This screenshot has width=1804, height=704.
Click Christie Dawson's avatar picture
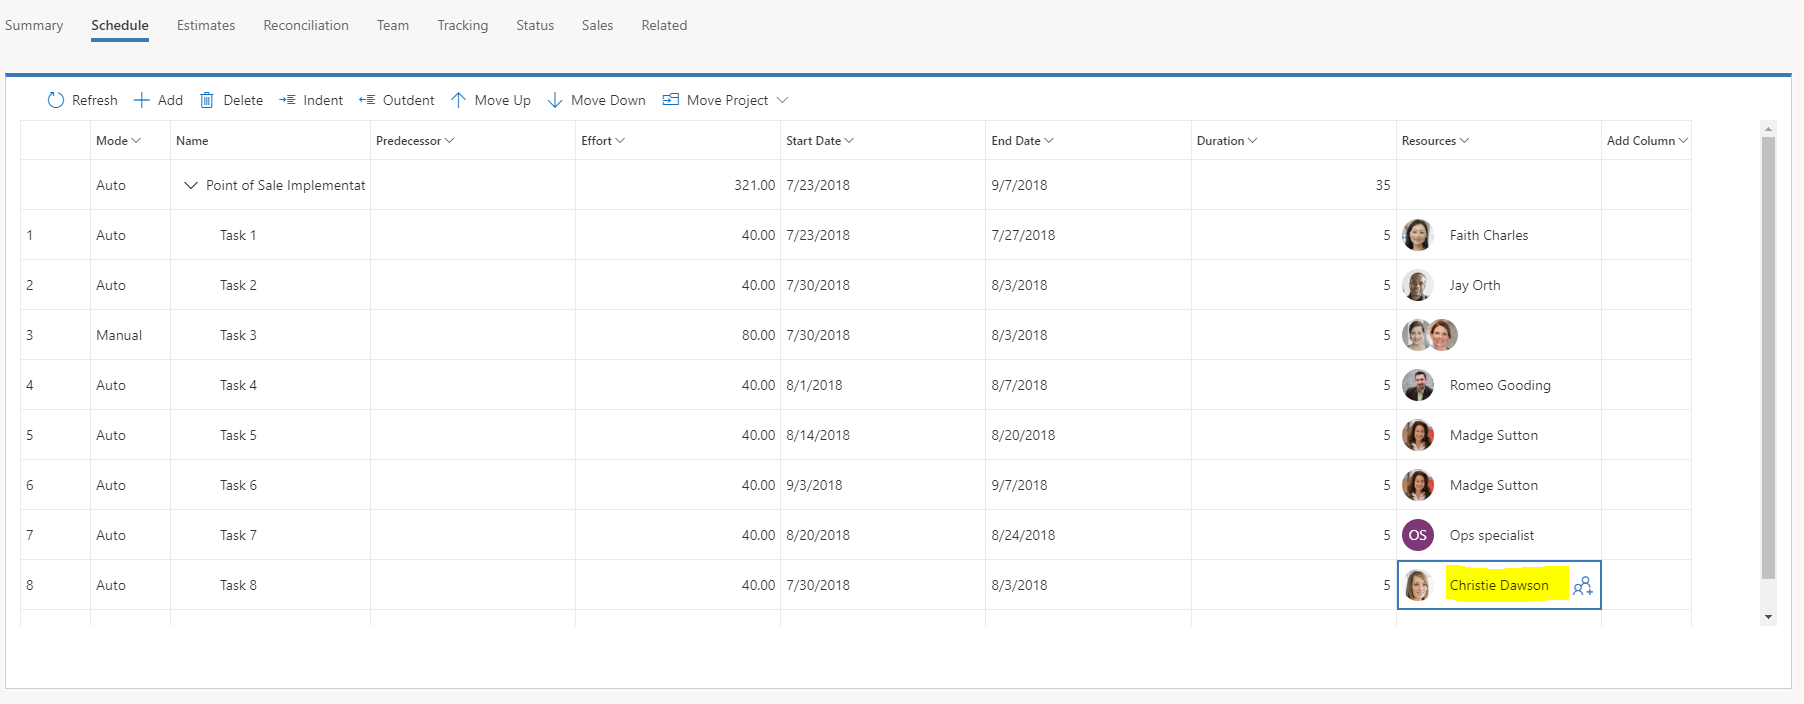(x=1418, y=585)
